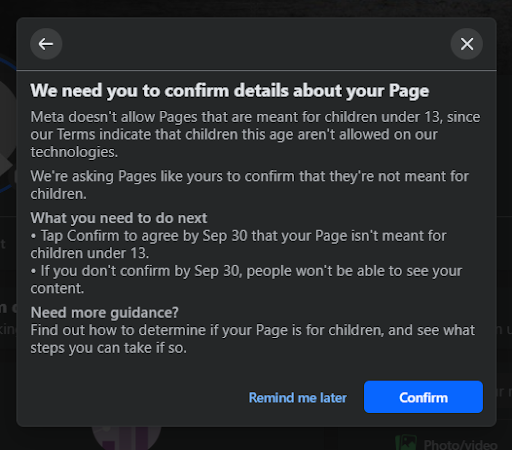The height and width of the screenshot is (450, 512).
Task: Confirm the Page isn't for children
Action: pyautogui.click(x=423, y=397)
